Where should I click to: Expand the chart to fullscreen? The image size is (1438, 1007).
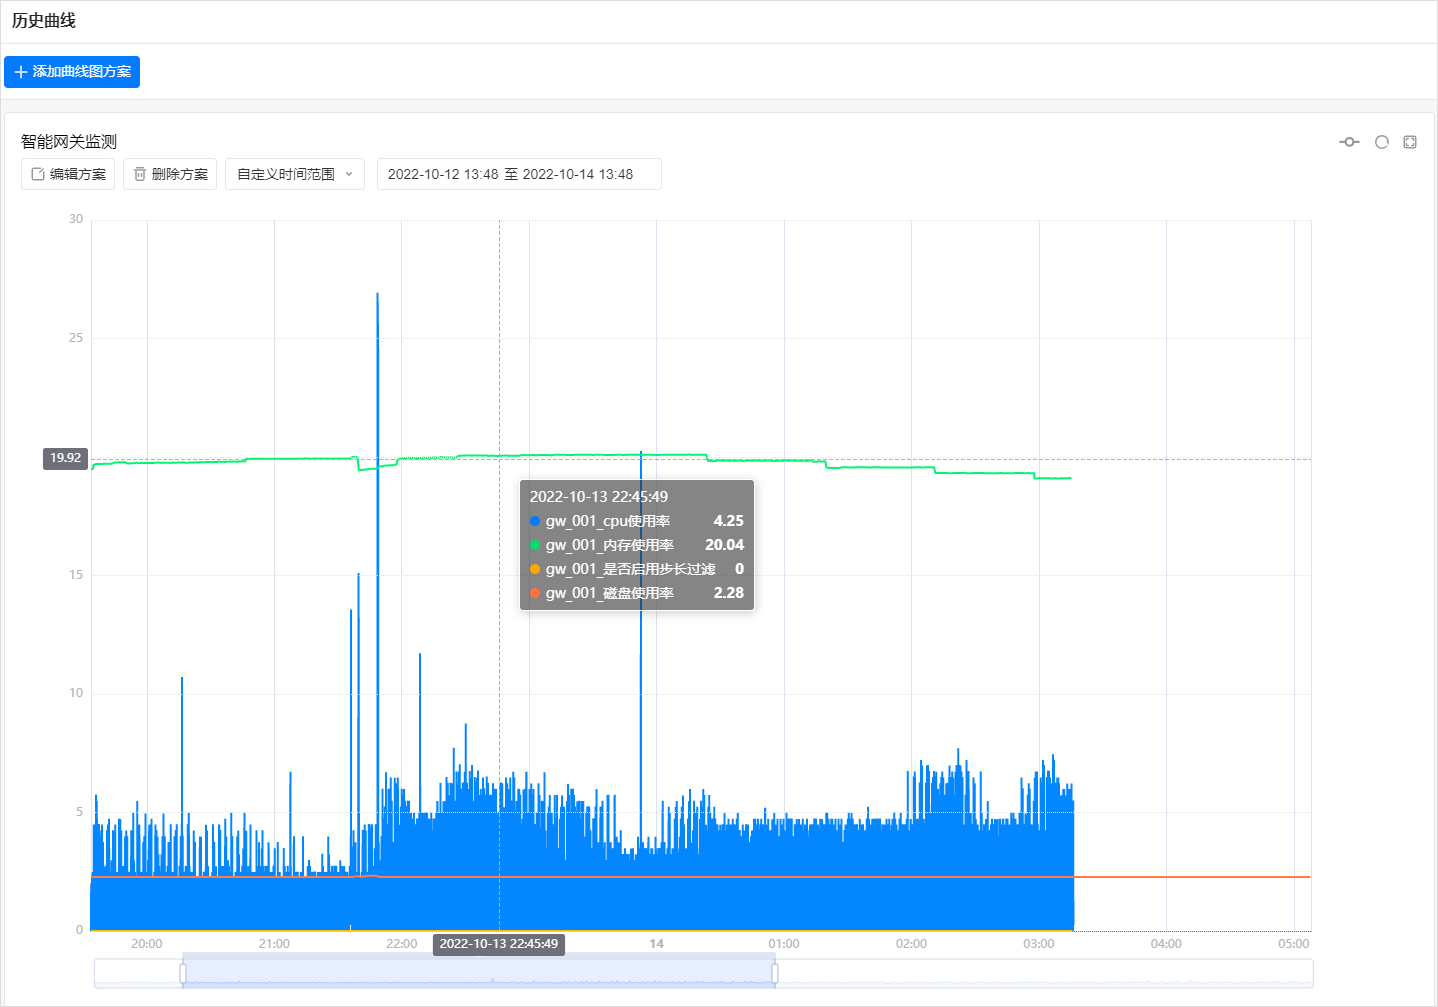click(x=1410, y=142)
